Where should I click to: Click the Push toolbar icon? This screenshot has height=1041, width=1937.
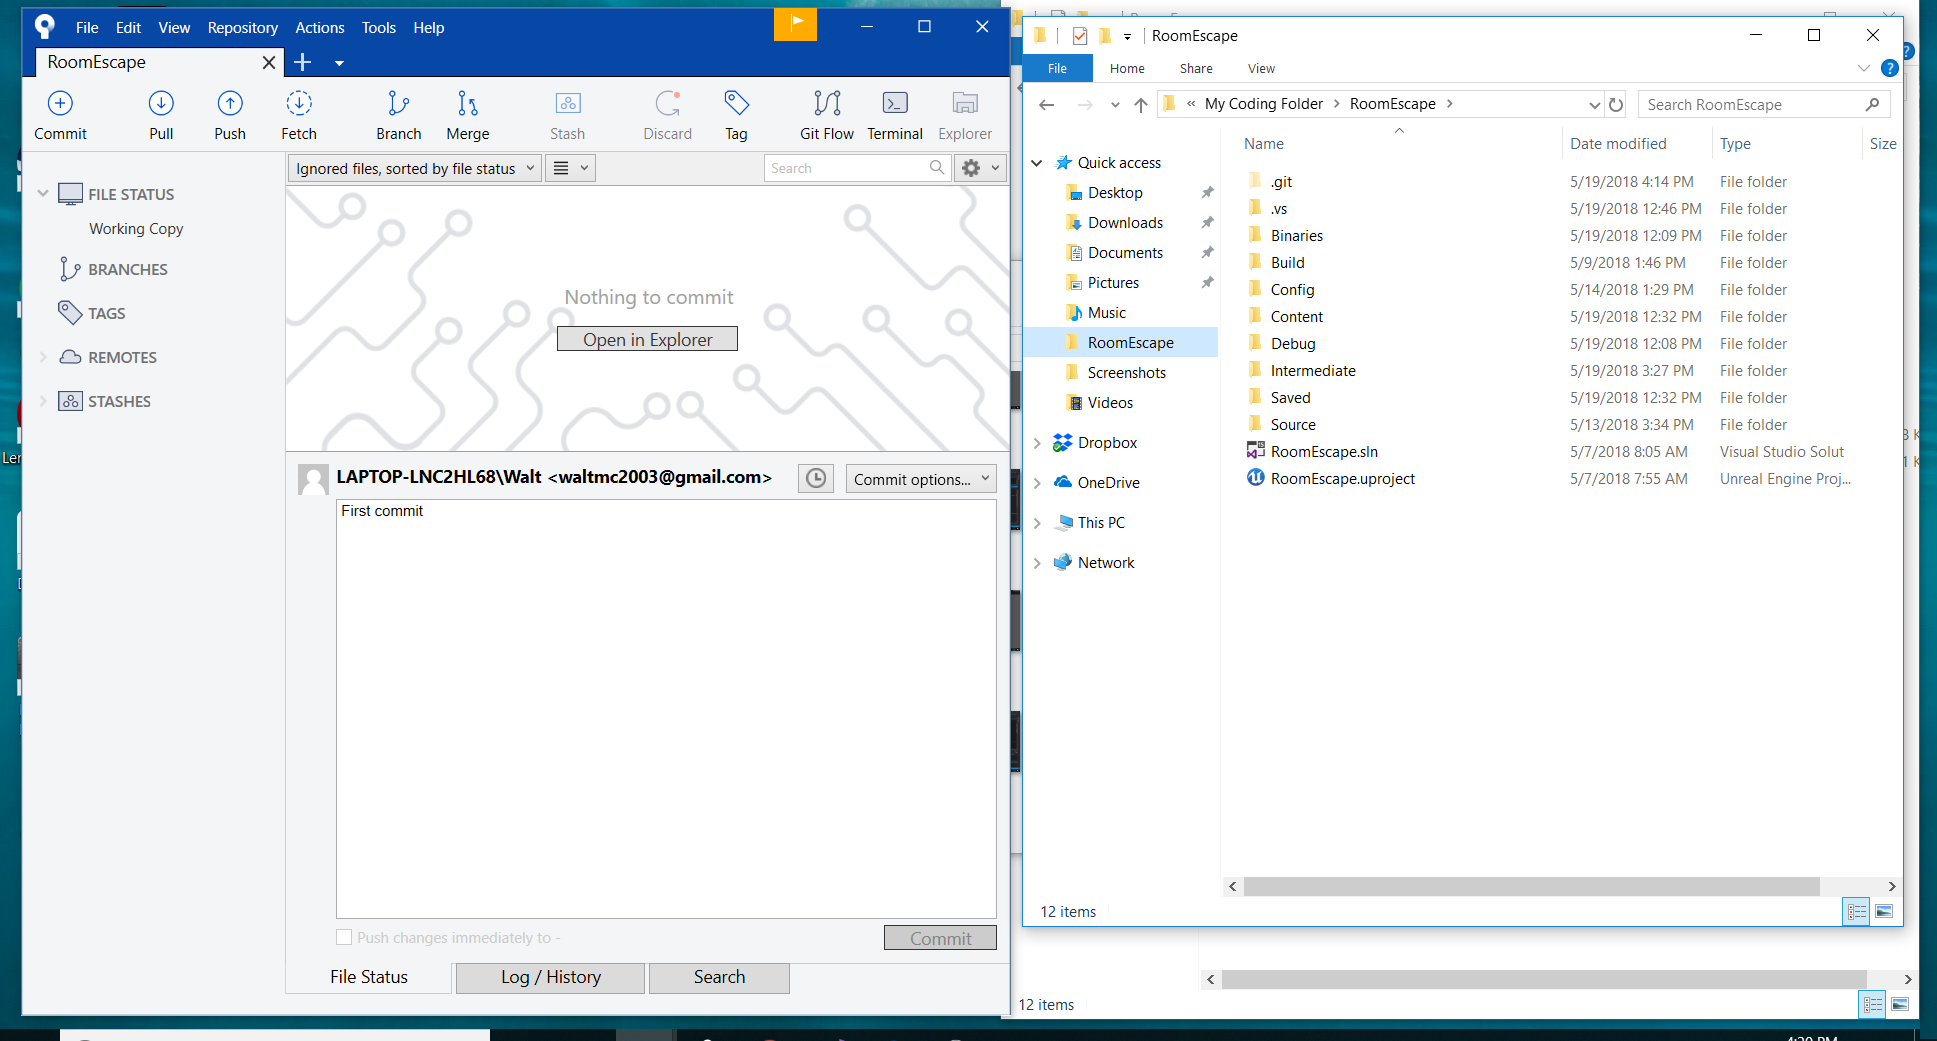pos(230,116)
